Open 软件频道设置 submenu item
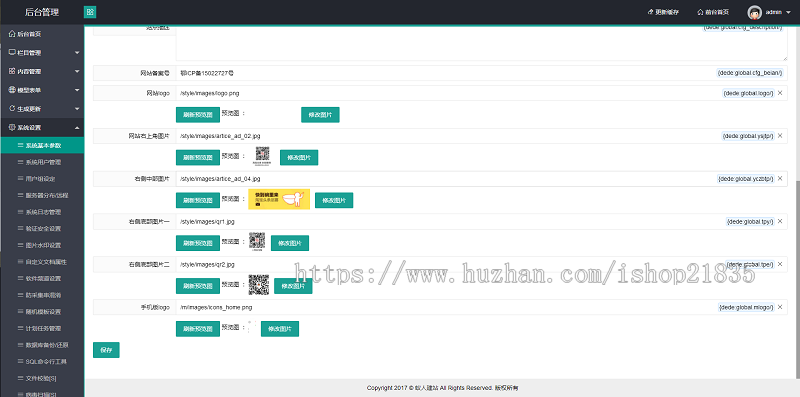Viewport: 800px width, 397px height. pos(42,279)
